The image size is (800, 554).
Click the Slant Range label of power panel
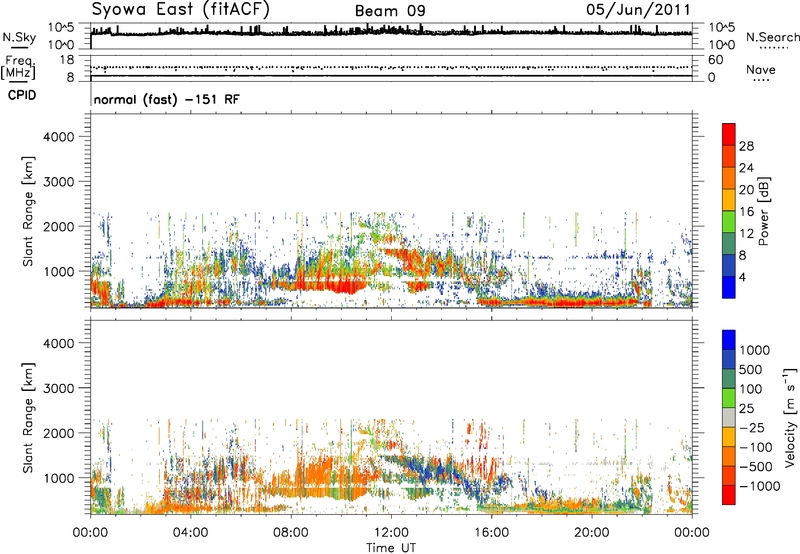click(x=28, y=211)
